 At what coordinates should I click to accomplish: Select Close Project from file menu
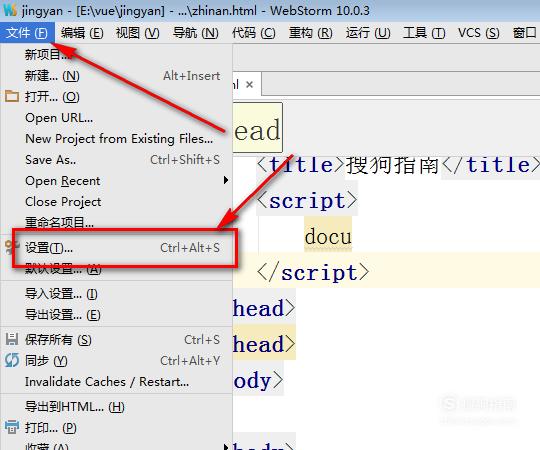[x=63, y=201]
